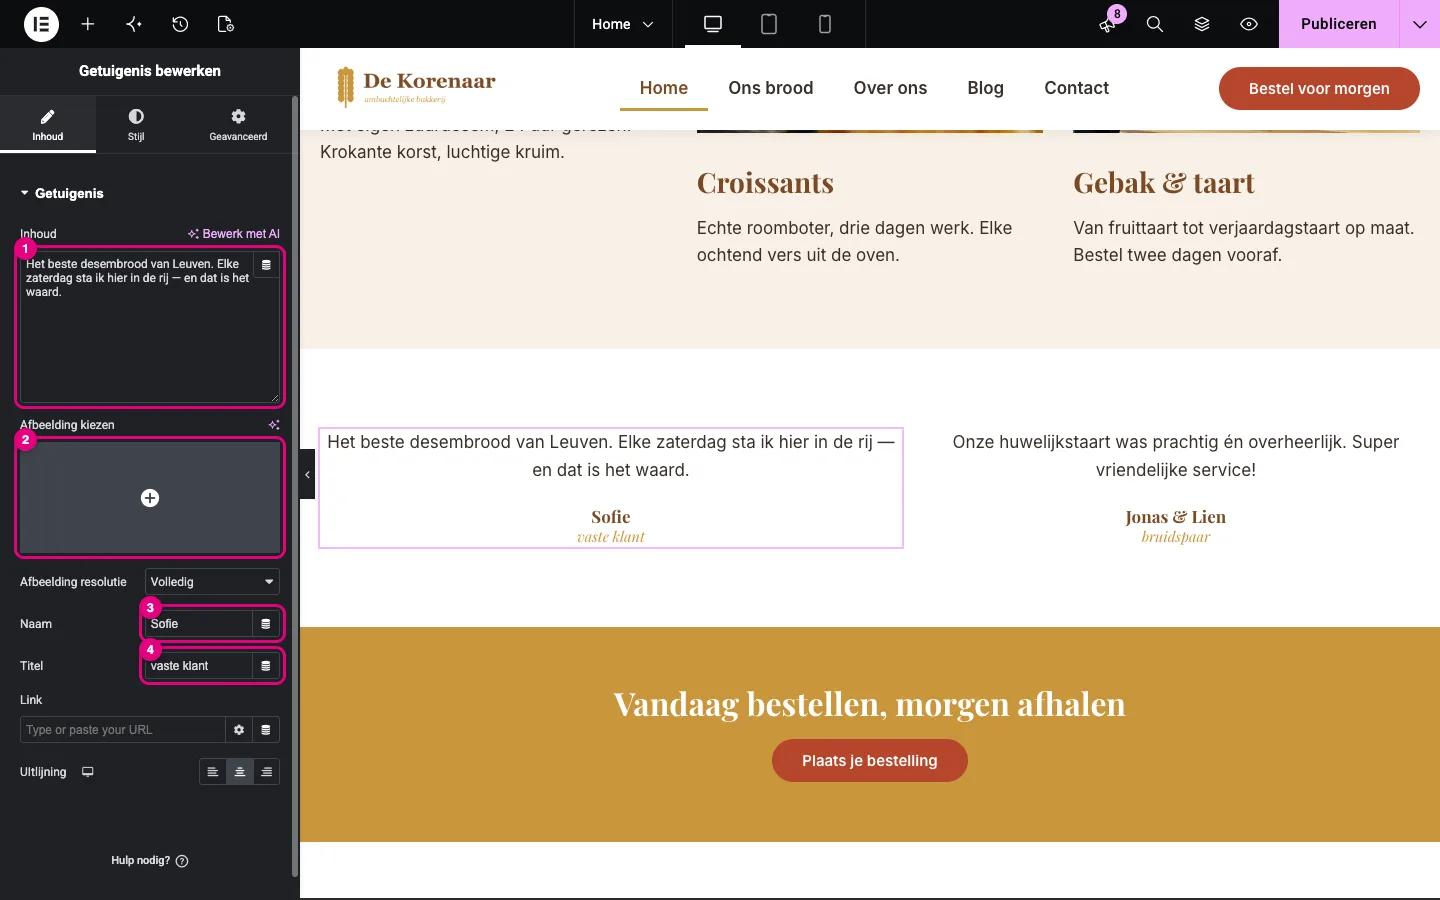The width and height of the screenshot is (1440, 900).
Task: Click inside the Inhoud text area
Action: point(150,328)
